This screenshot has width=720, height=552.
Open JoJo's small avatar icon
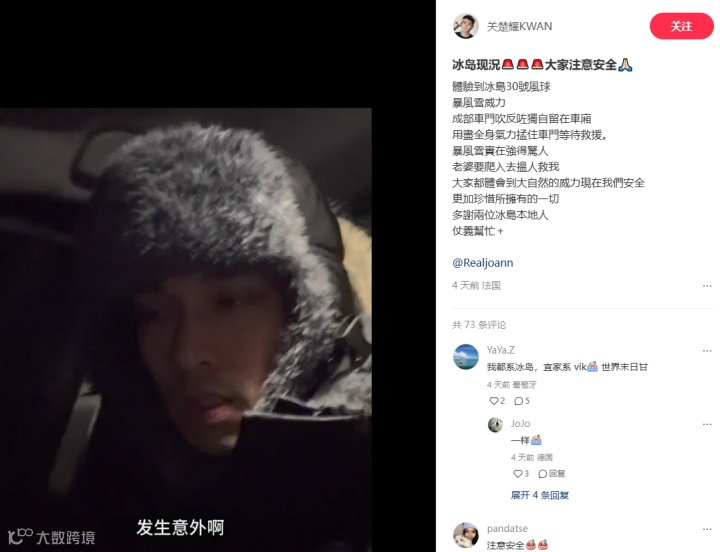[x=495, y=425]
